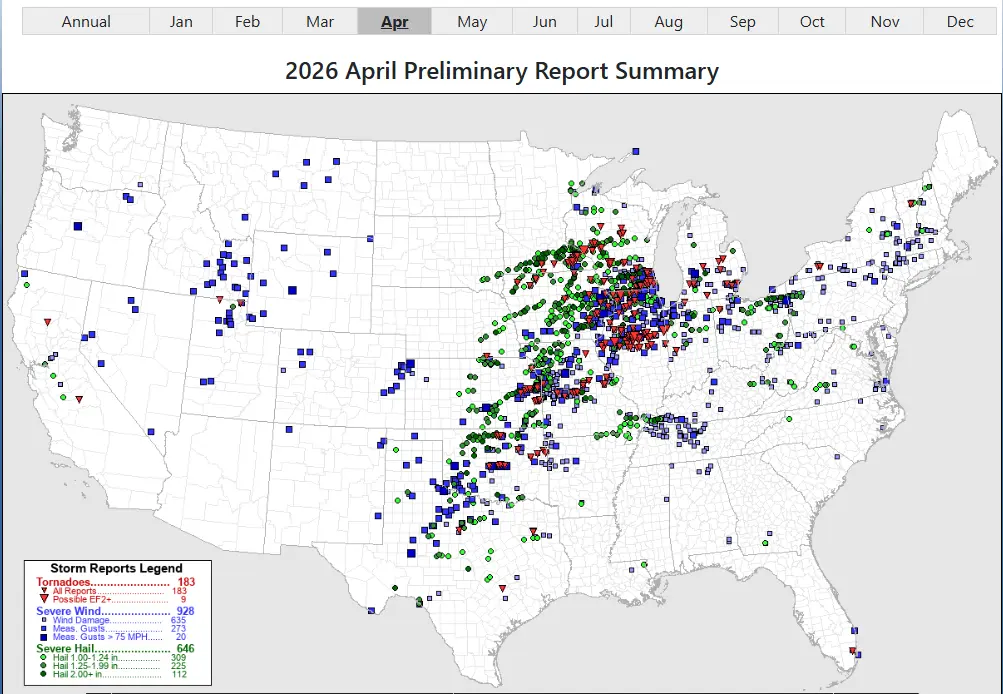1003x694 pixels.
Task: Click the Possible EF2+ tornado legend triangle
Action: tap(44, 599)
